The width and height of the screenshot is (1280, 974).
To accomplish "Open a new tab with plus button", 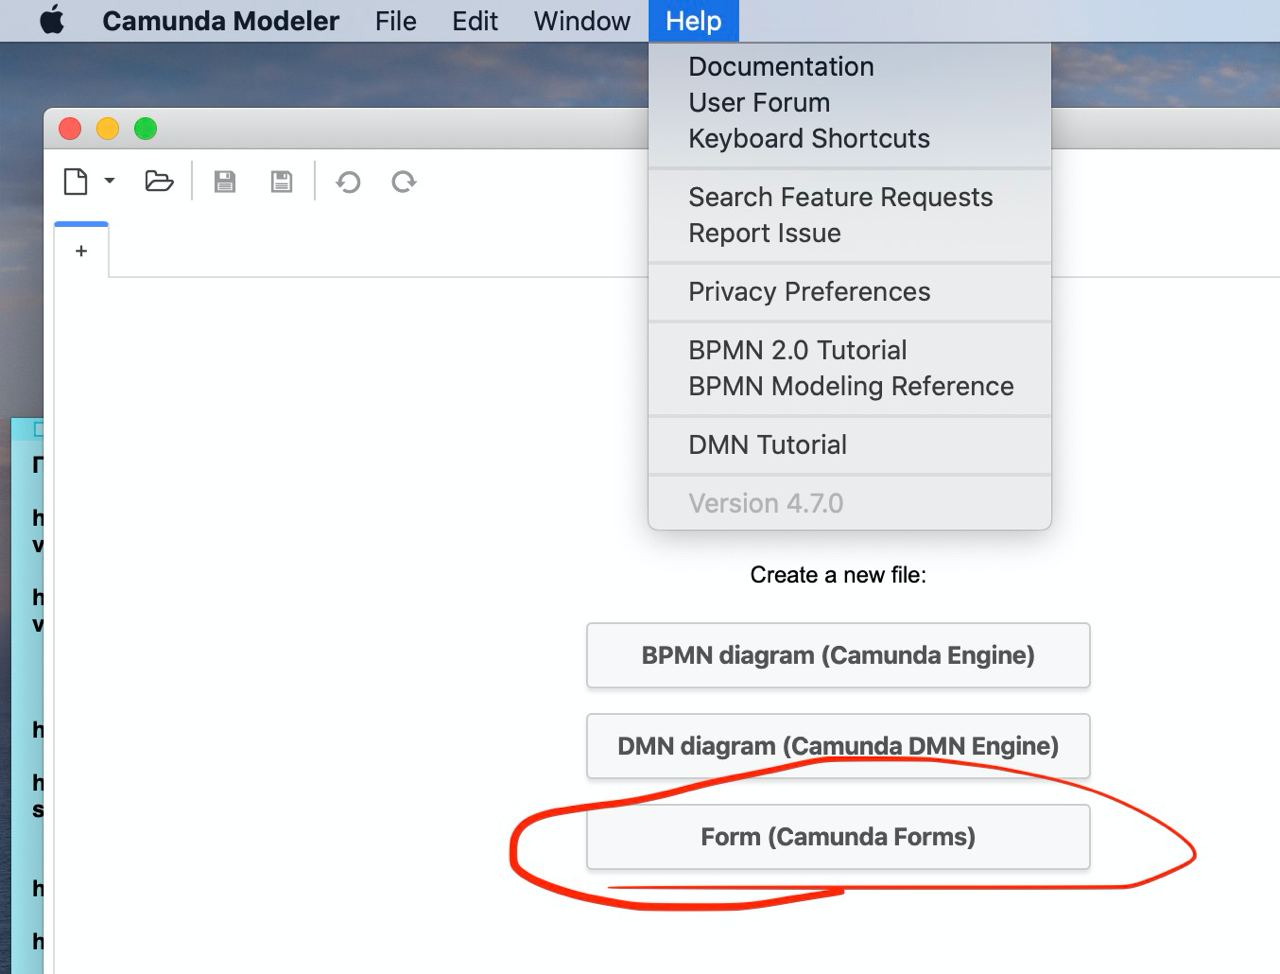I will (81, 251).
